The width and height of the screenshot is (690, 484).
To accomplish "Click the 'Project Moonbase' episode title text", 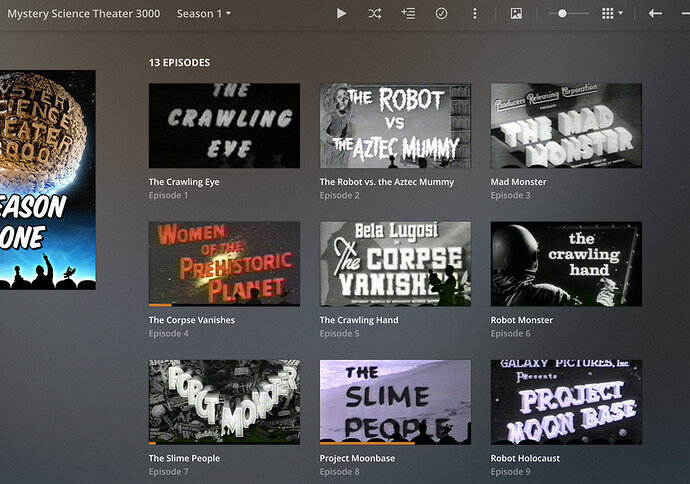I will [x=357, y=458].
